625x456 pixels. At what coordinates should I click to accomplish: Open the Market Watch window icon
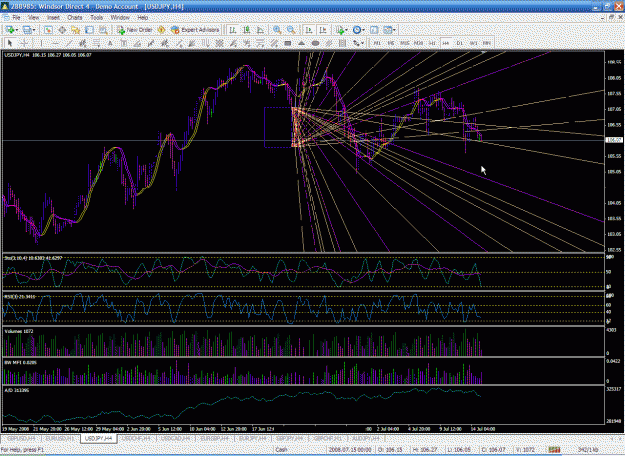[48, 30]
